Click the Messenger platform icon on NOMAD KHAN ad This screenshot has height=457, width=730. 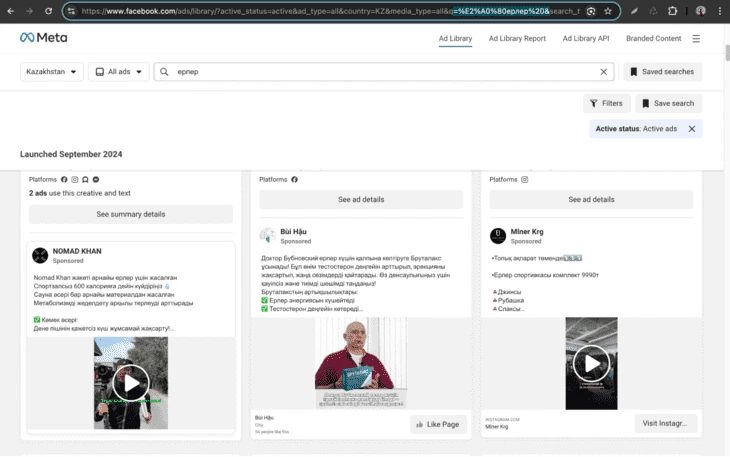96,180
